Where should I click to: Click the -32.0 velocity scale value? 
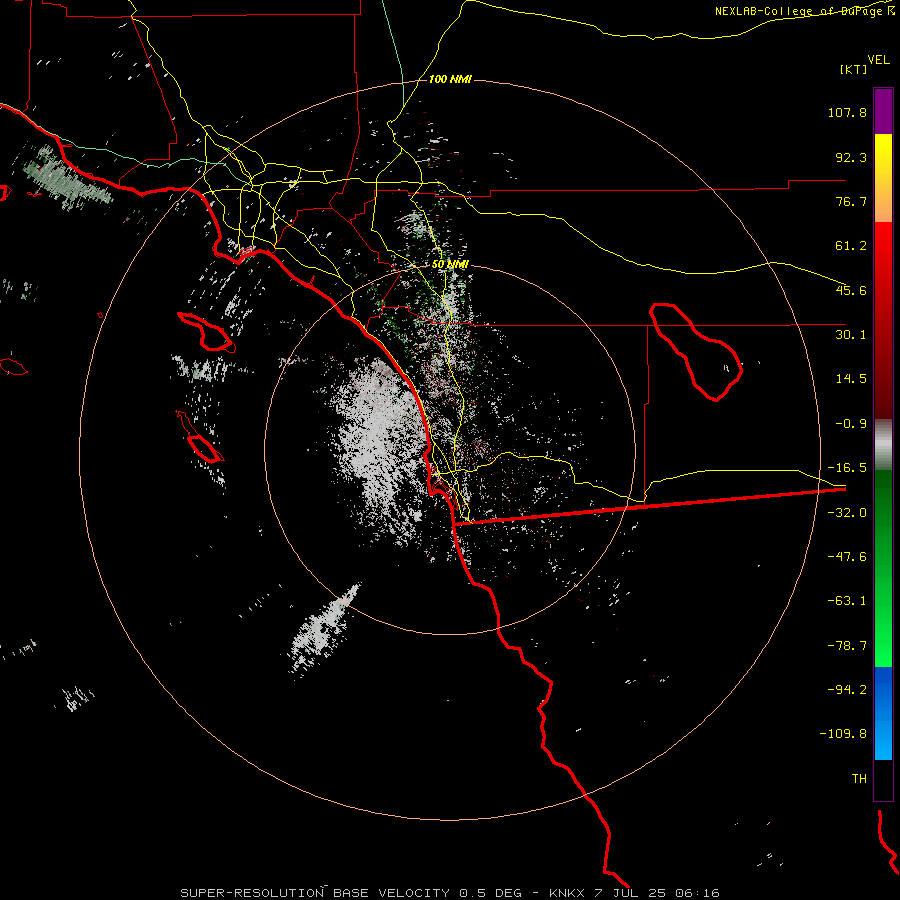coord(847,513)
